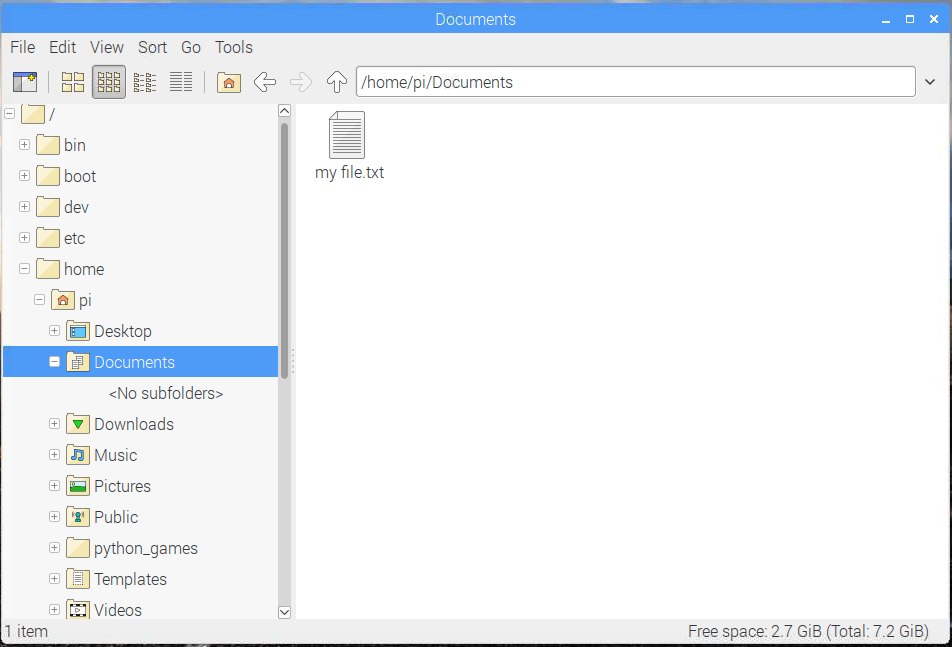The height and width of the screenshot is (647, 952).
Task: Open a new tab with the new-tab icon
Action: (x=25, y=81)
